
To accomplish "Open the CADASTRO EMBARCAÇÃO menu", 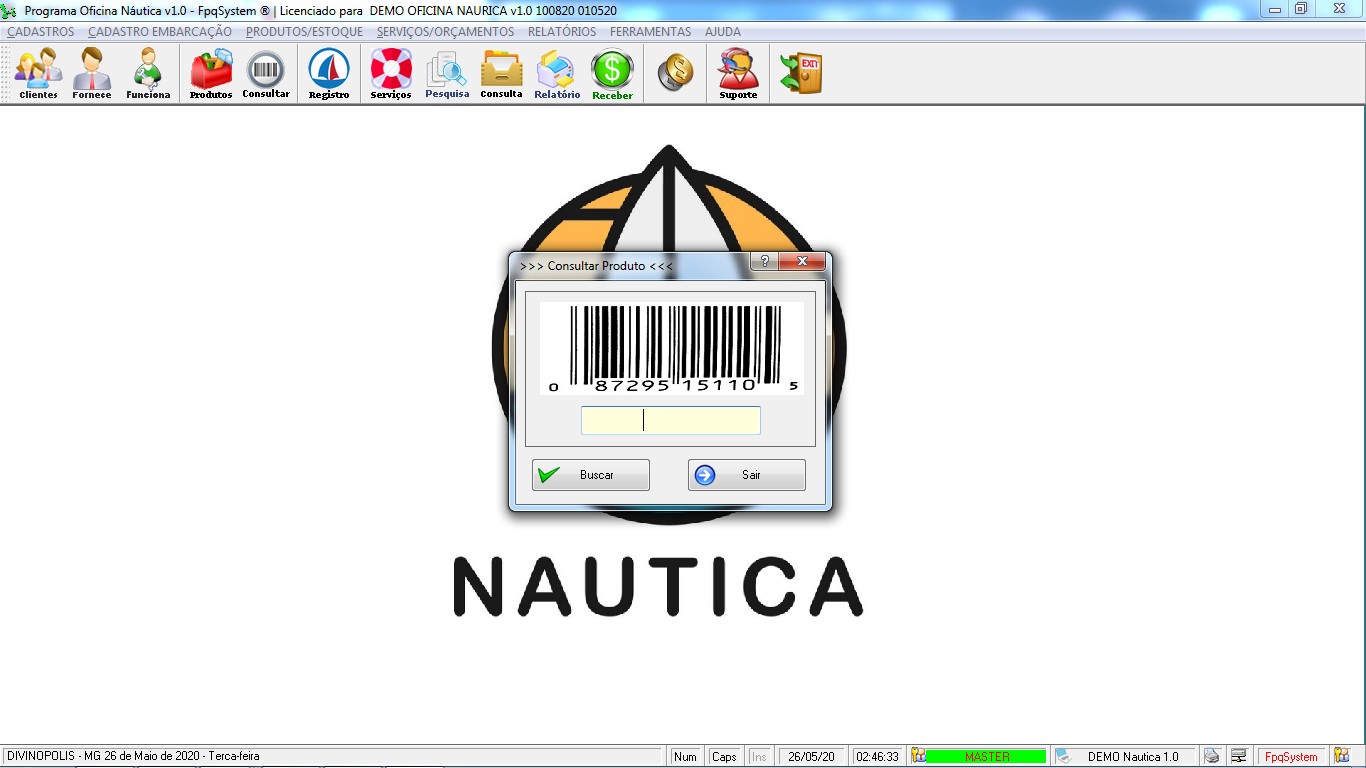I will (160, 32).
